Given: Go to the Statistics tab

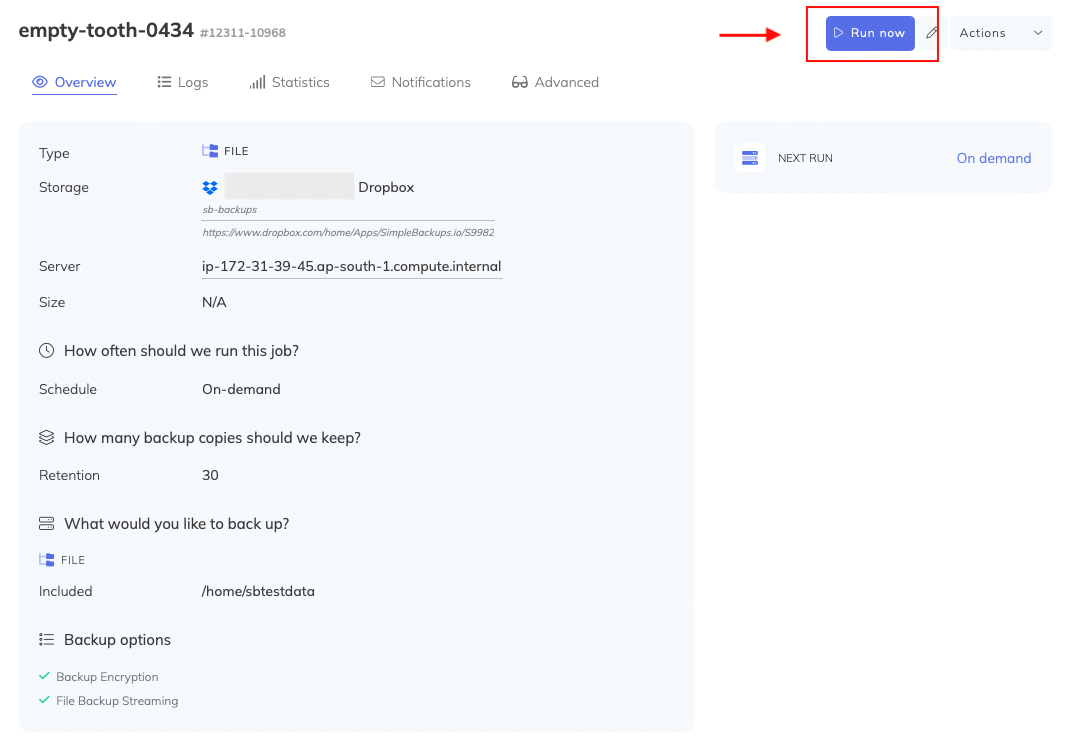Looking at the screenshot, I should point(290,82).
